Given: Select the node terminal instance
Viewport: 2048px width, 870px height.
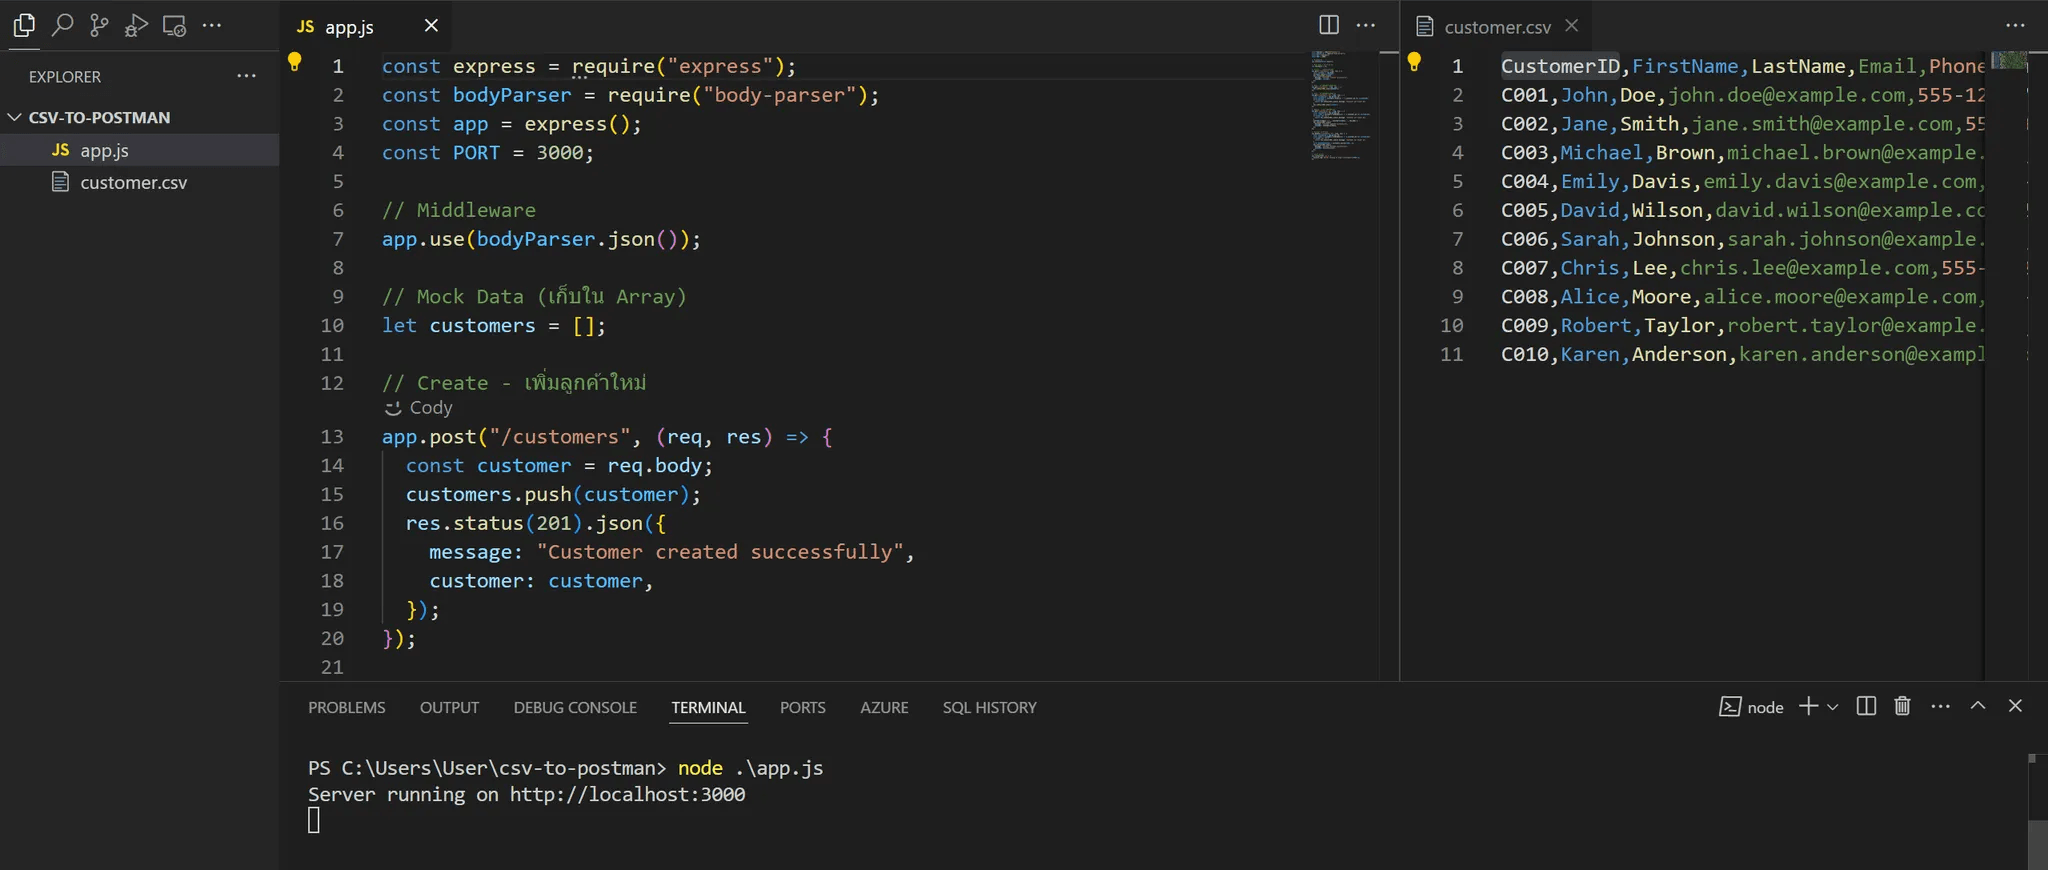Looking at the screenshot, I should click(x=1751, y=707).
